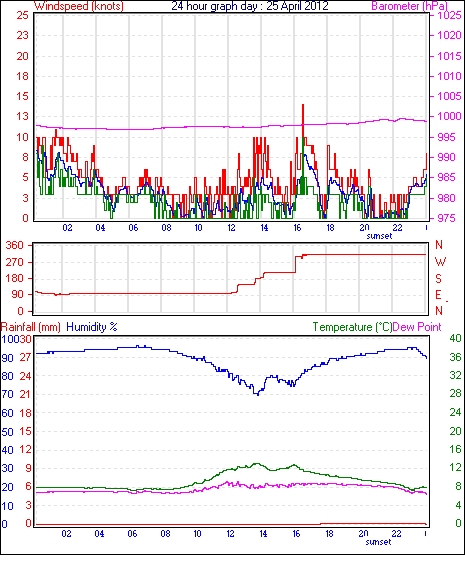
Task: Click the sunset label under wind graph
Action: [379, 236]
